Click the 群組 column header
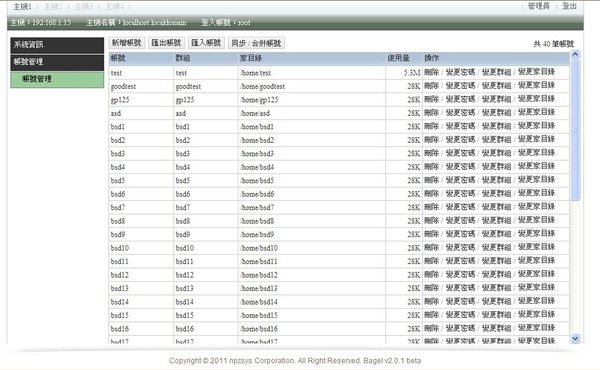 (206, 58)
